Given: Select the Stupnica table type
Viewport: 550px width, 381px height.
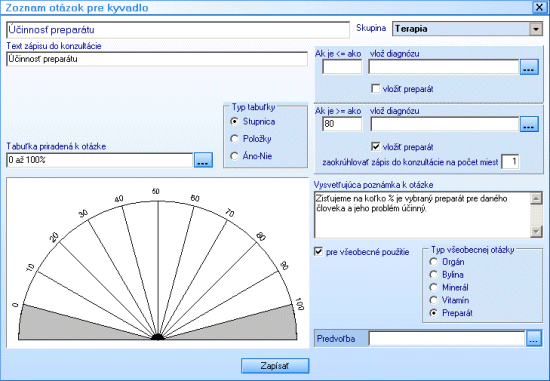Looking at the screenshot, I should 234,121.
